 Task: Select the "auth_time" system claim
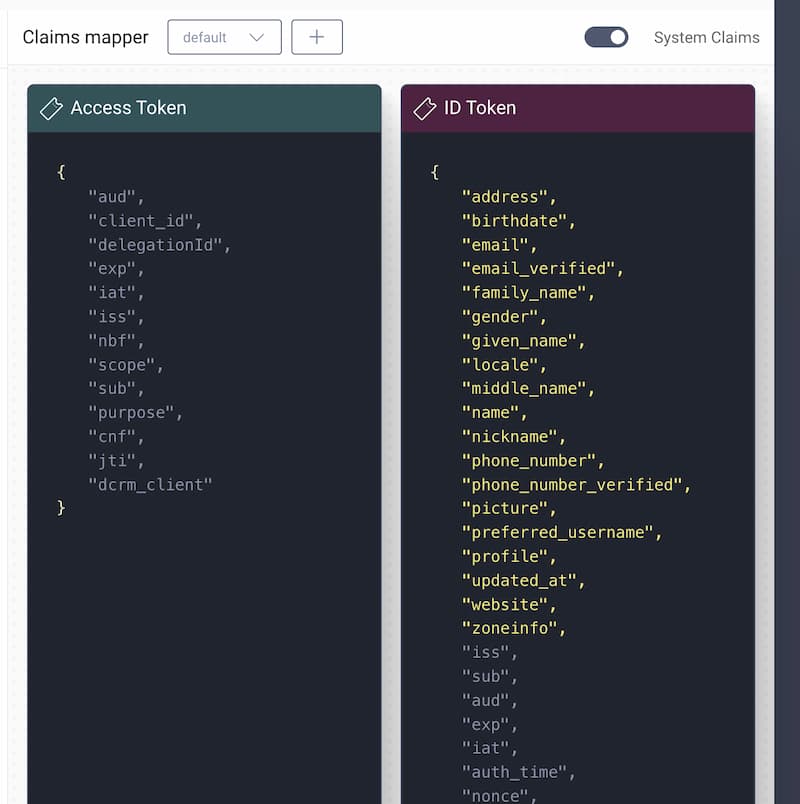514,772
